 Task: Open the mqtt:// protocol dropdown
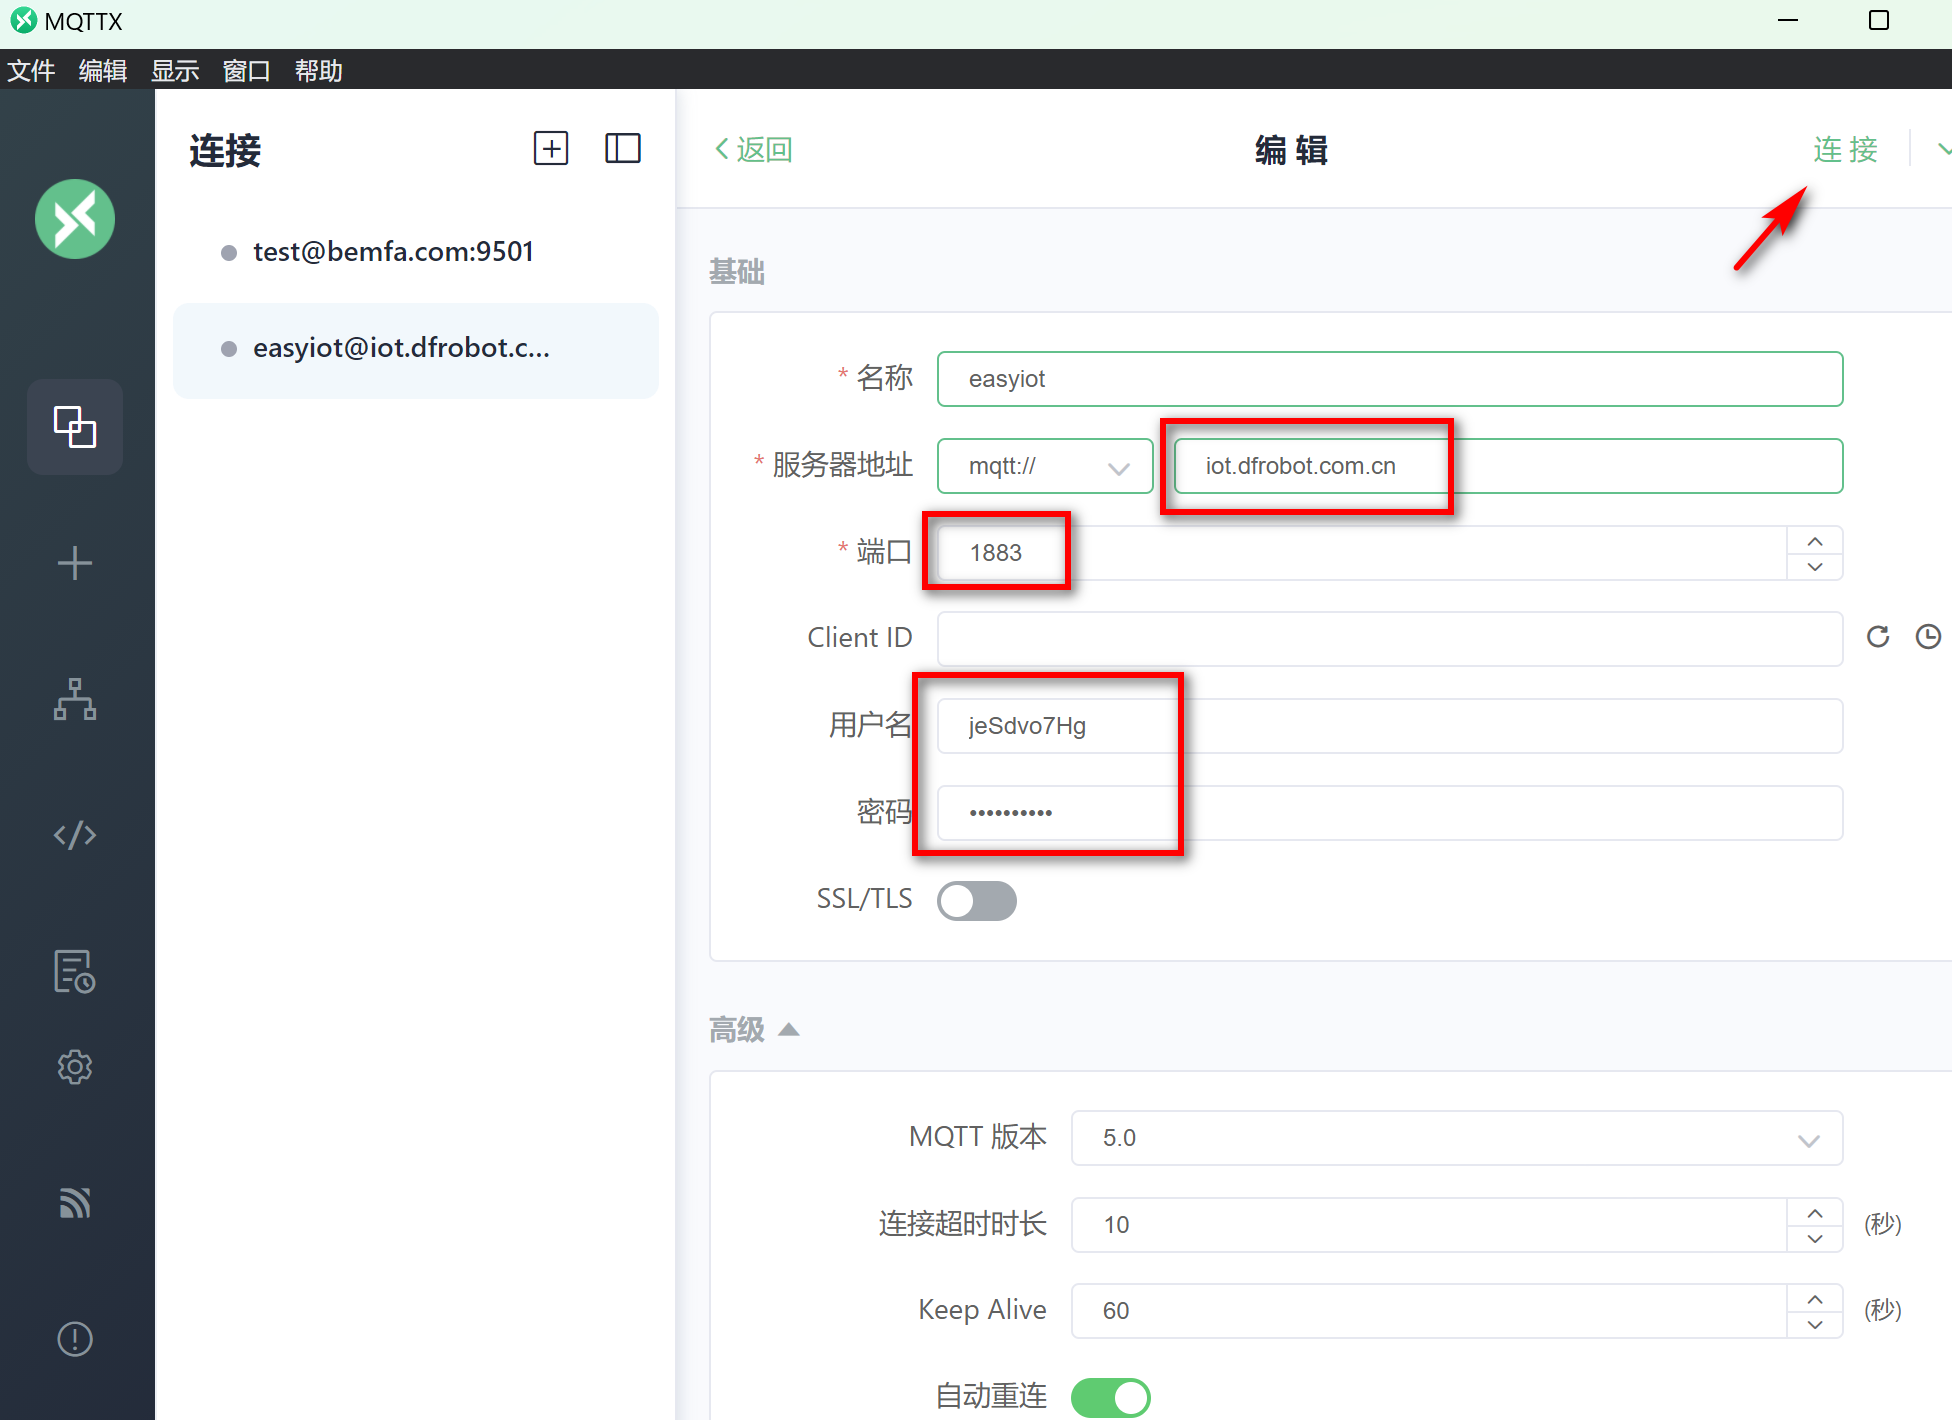pyautogui.click(x=1045, y=466)
